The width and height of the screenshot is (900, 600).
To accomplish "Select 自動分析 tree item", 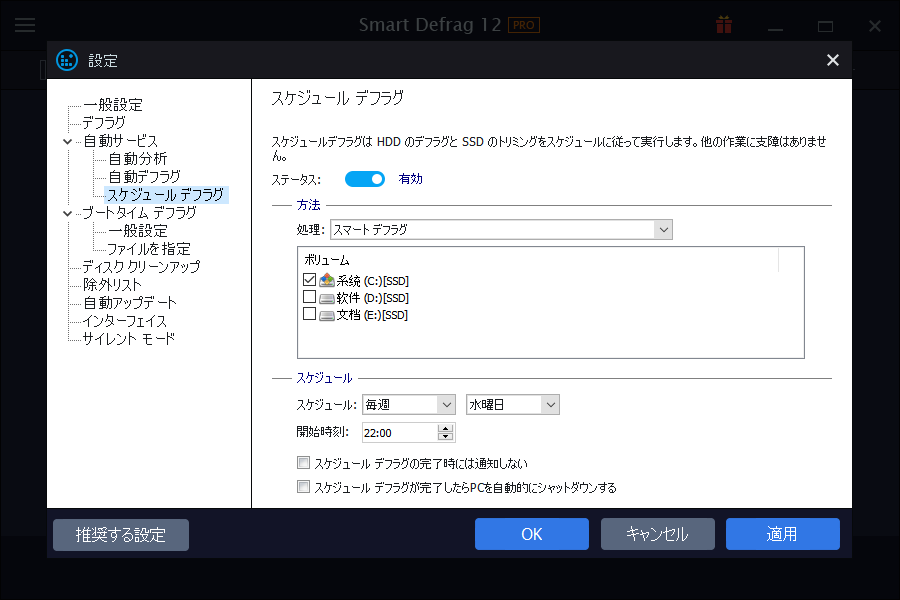I will pyautogui.click(x=138, y=159).
